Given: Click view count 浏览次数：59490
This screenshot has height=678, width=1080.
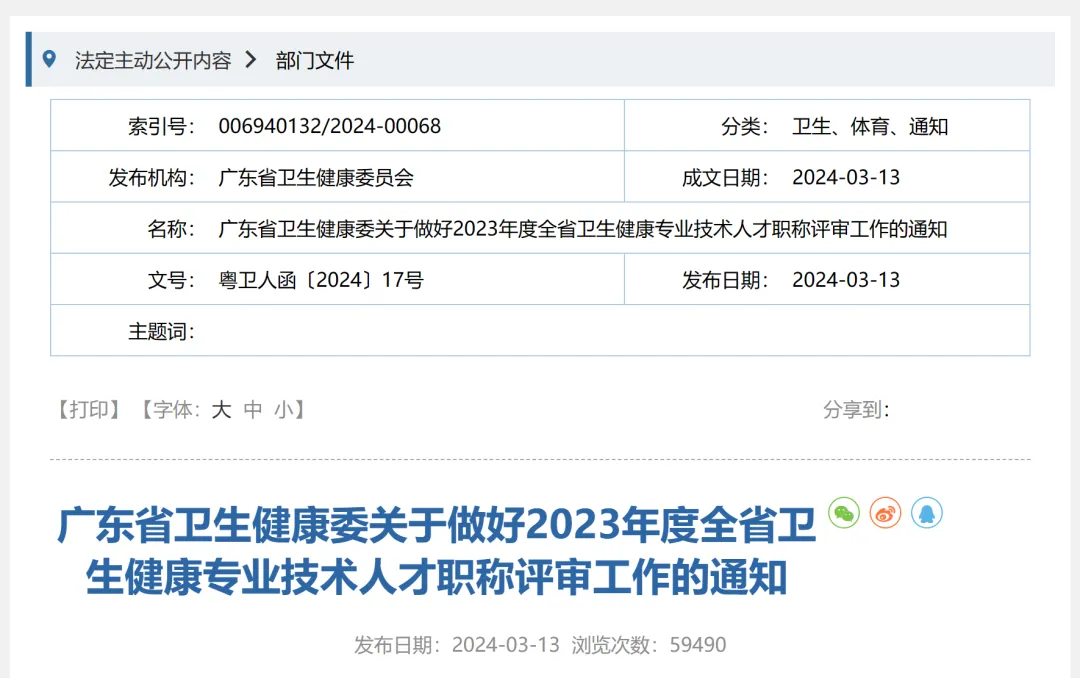Looking at the screenshot, I should tap(648, 645).
